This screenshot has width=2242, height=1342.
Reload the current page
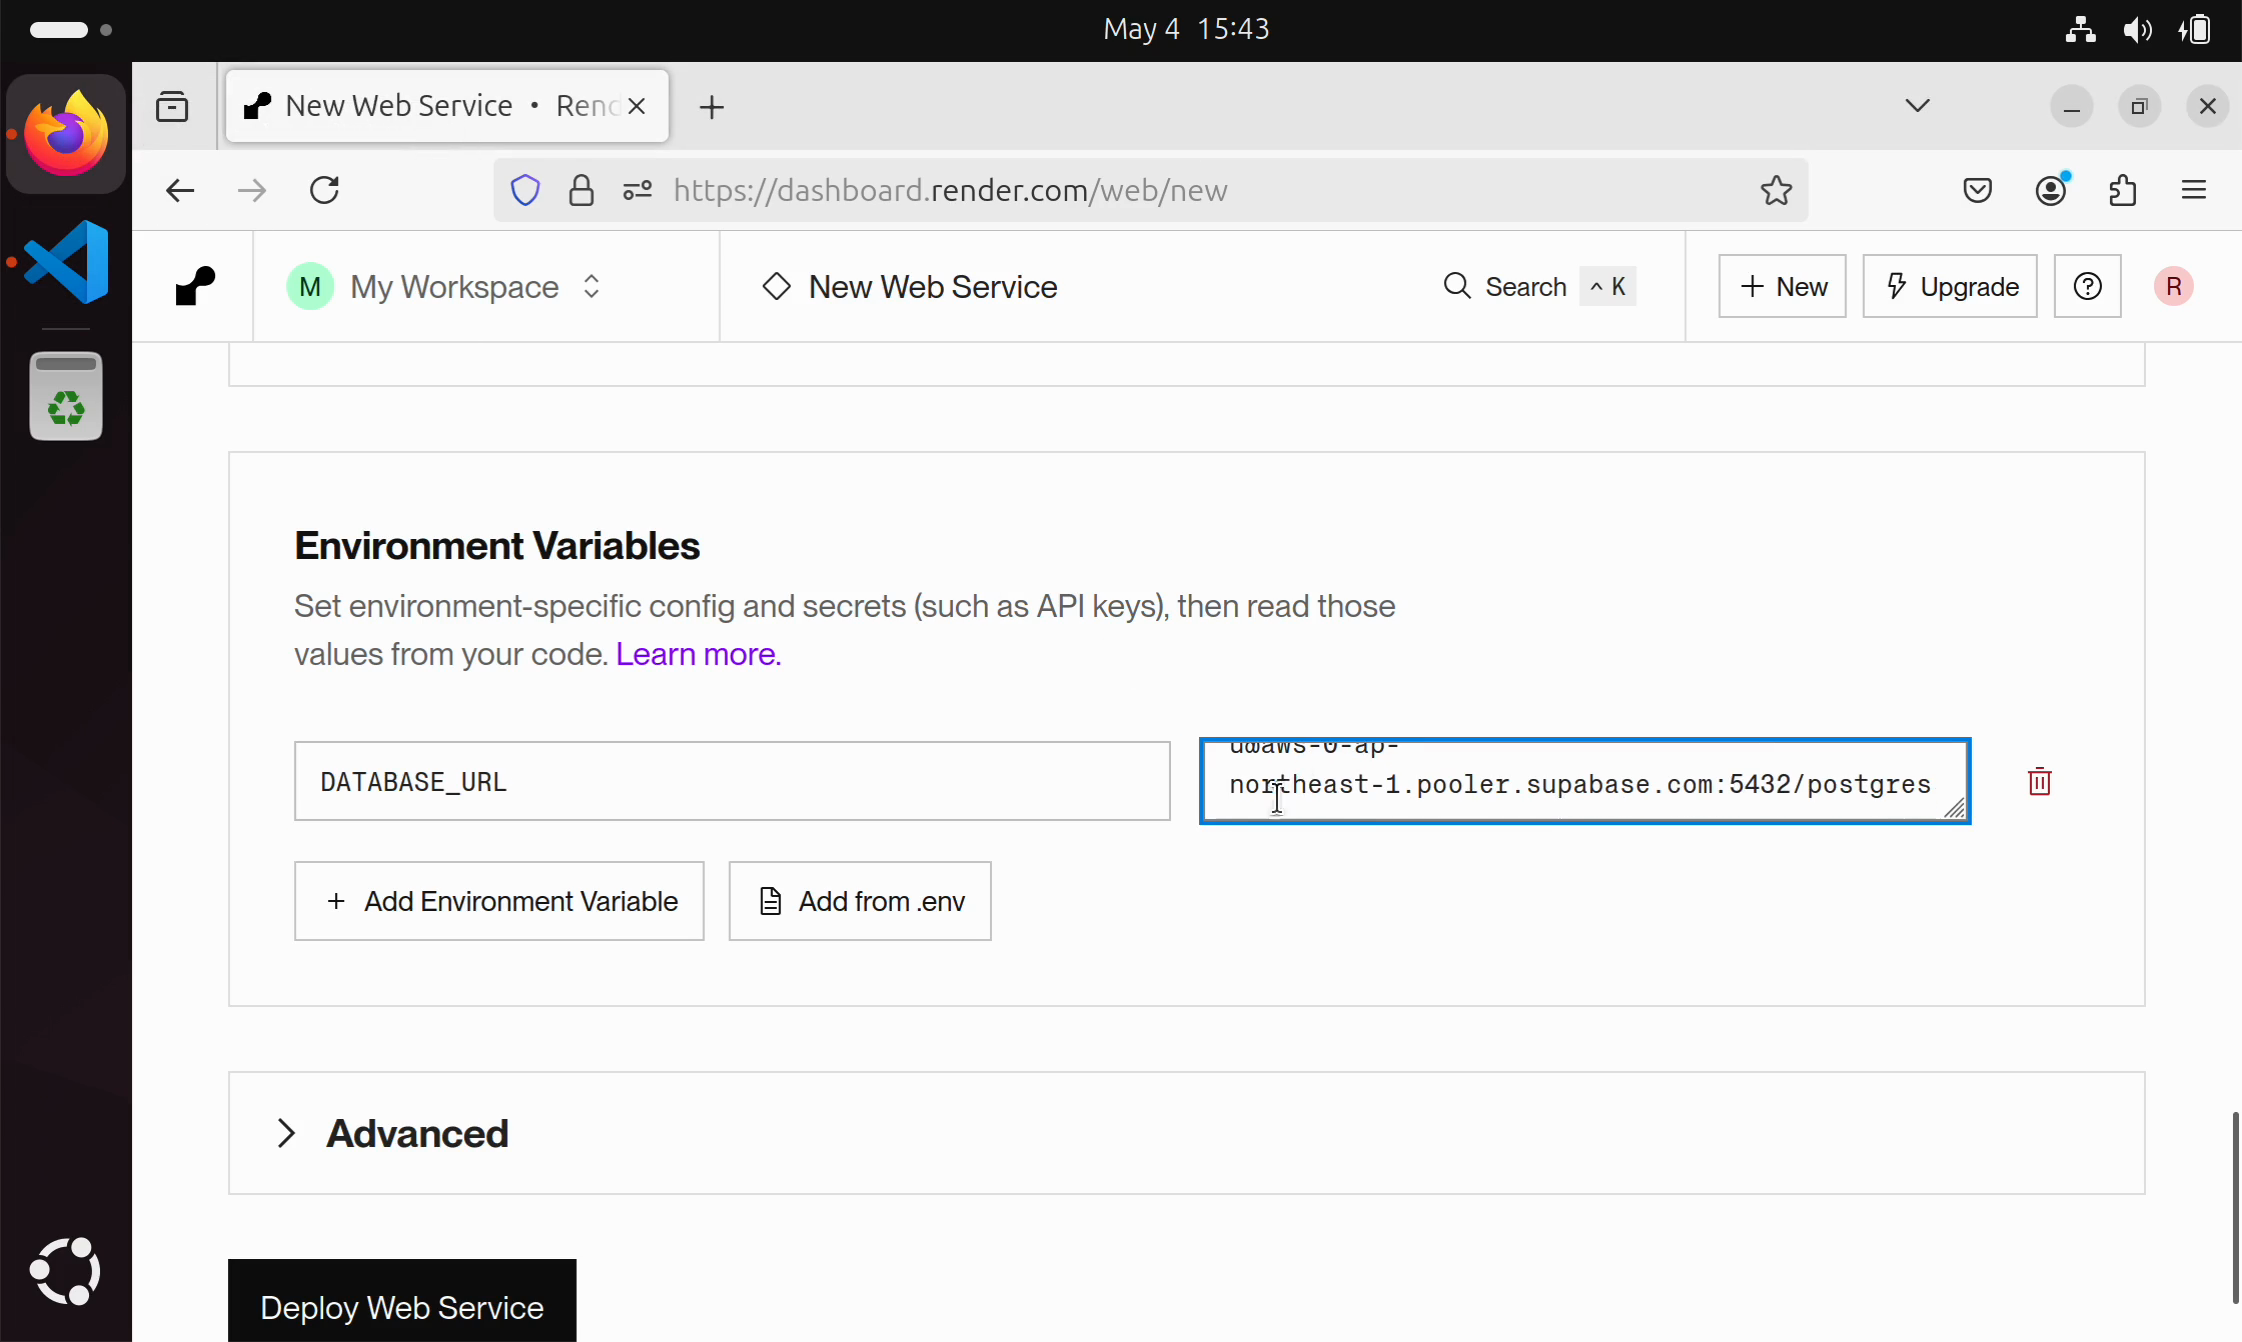click(x=324, y=190)
